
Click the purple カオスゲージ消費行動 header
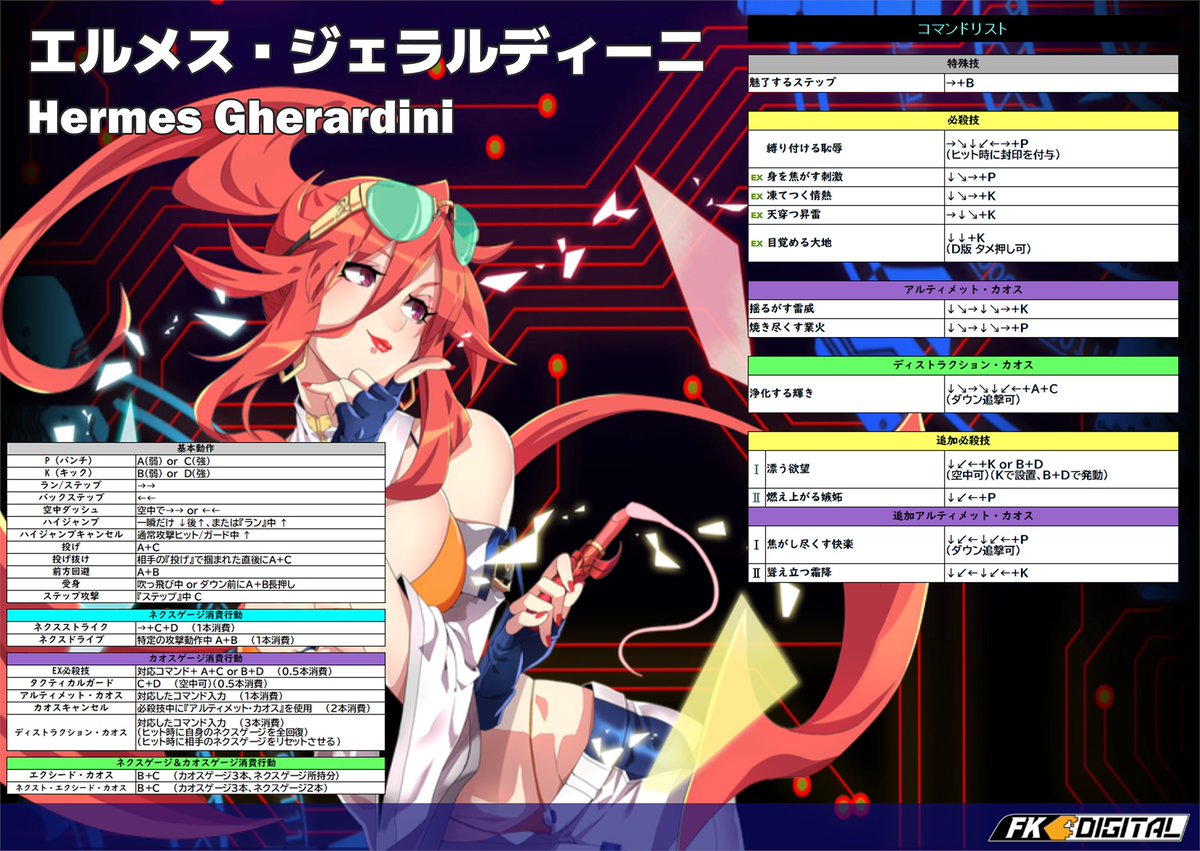pyautogui.click(x=196, y=659)
